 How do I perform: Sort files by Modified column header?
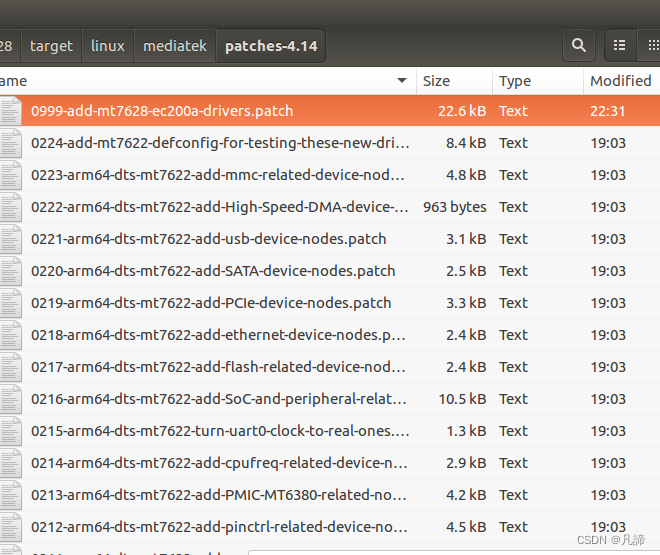622,81
